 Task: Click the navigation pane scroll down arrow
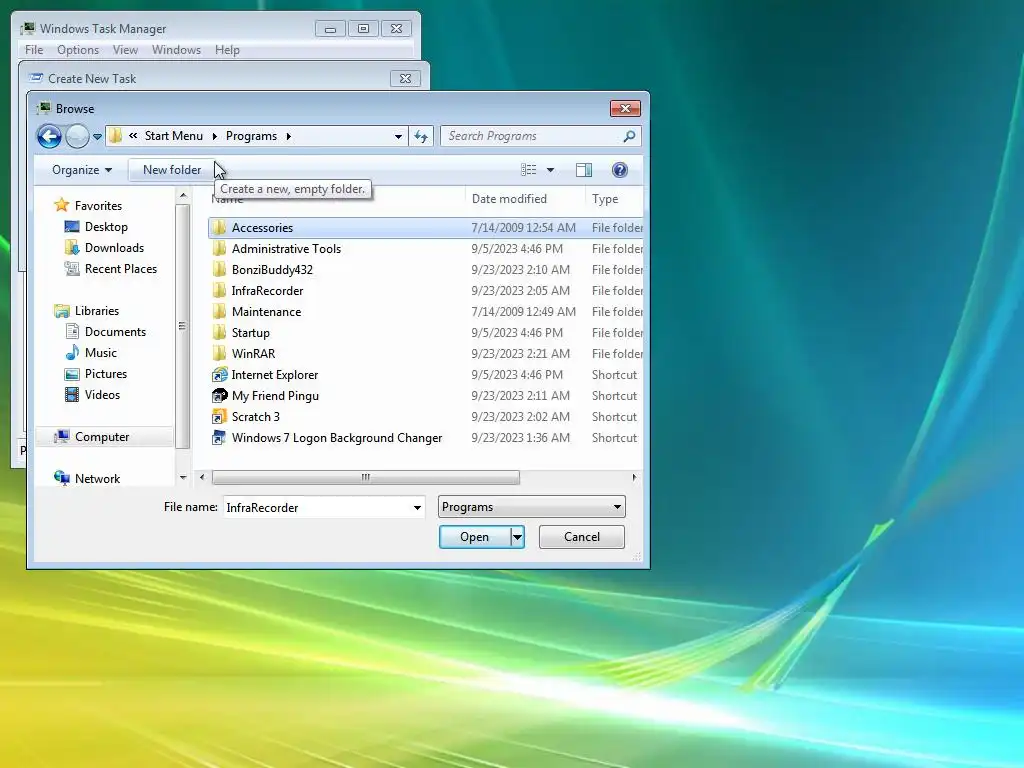coord(183,477)
